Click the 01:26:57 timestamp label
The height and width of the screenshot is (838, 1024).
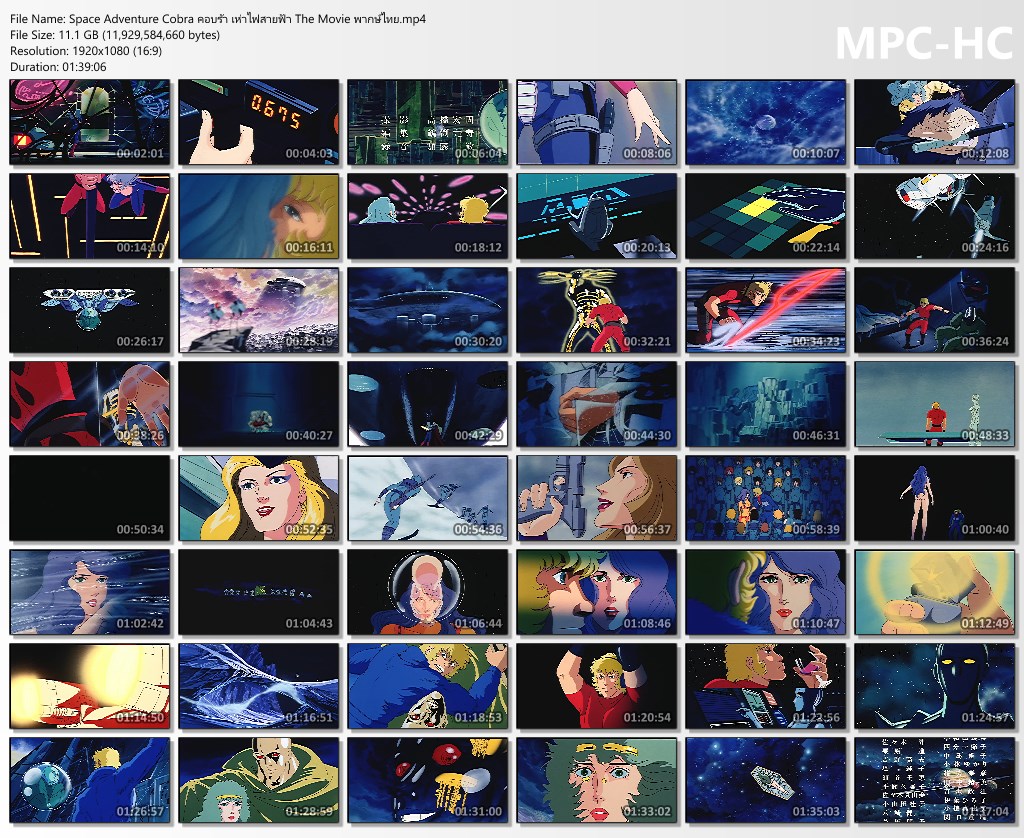140,812
